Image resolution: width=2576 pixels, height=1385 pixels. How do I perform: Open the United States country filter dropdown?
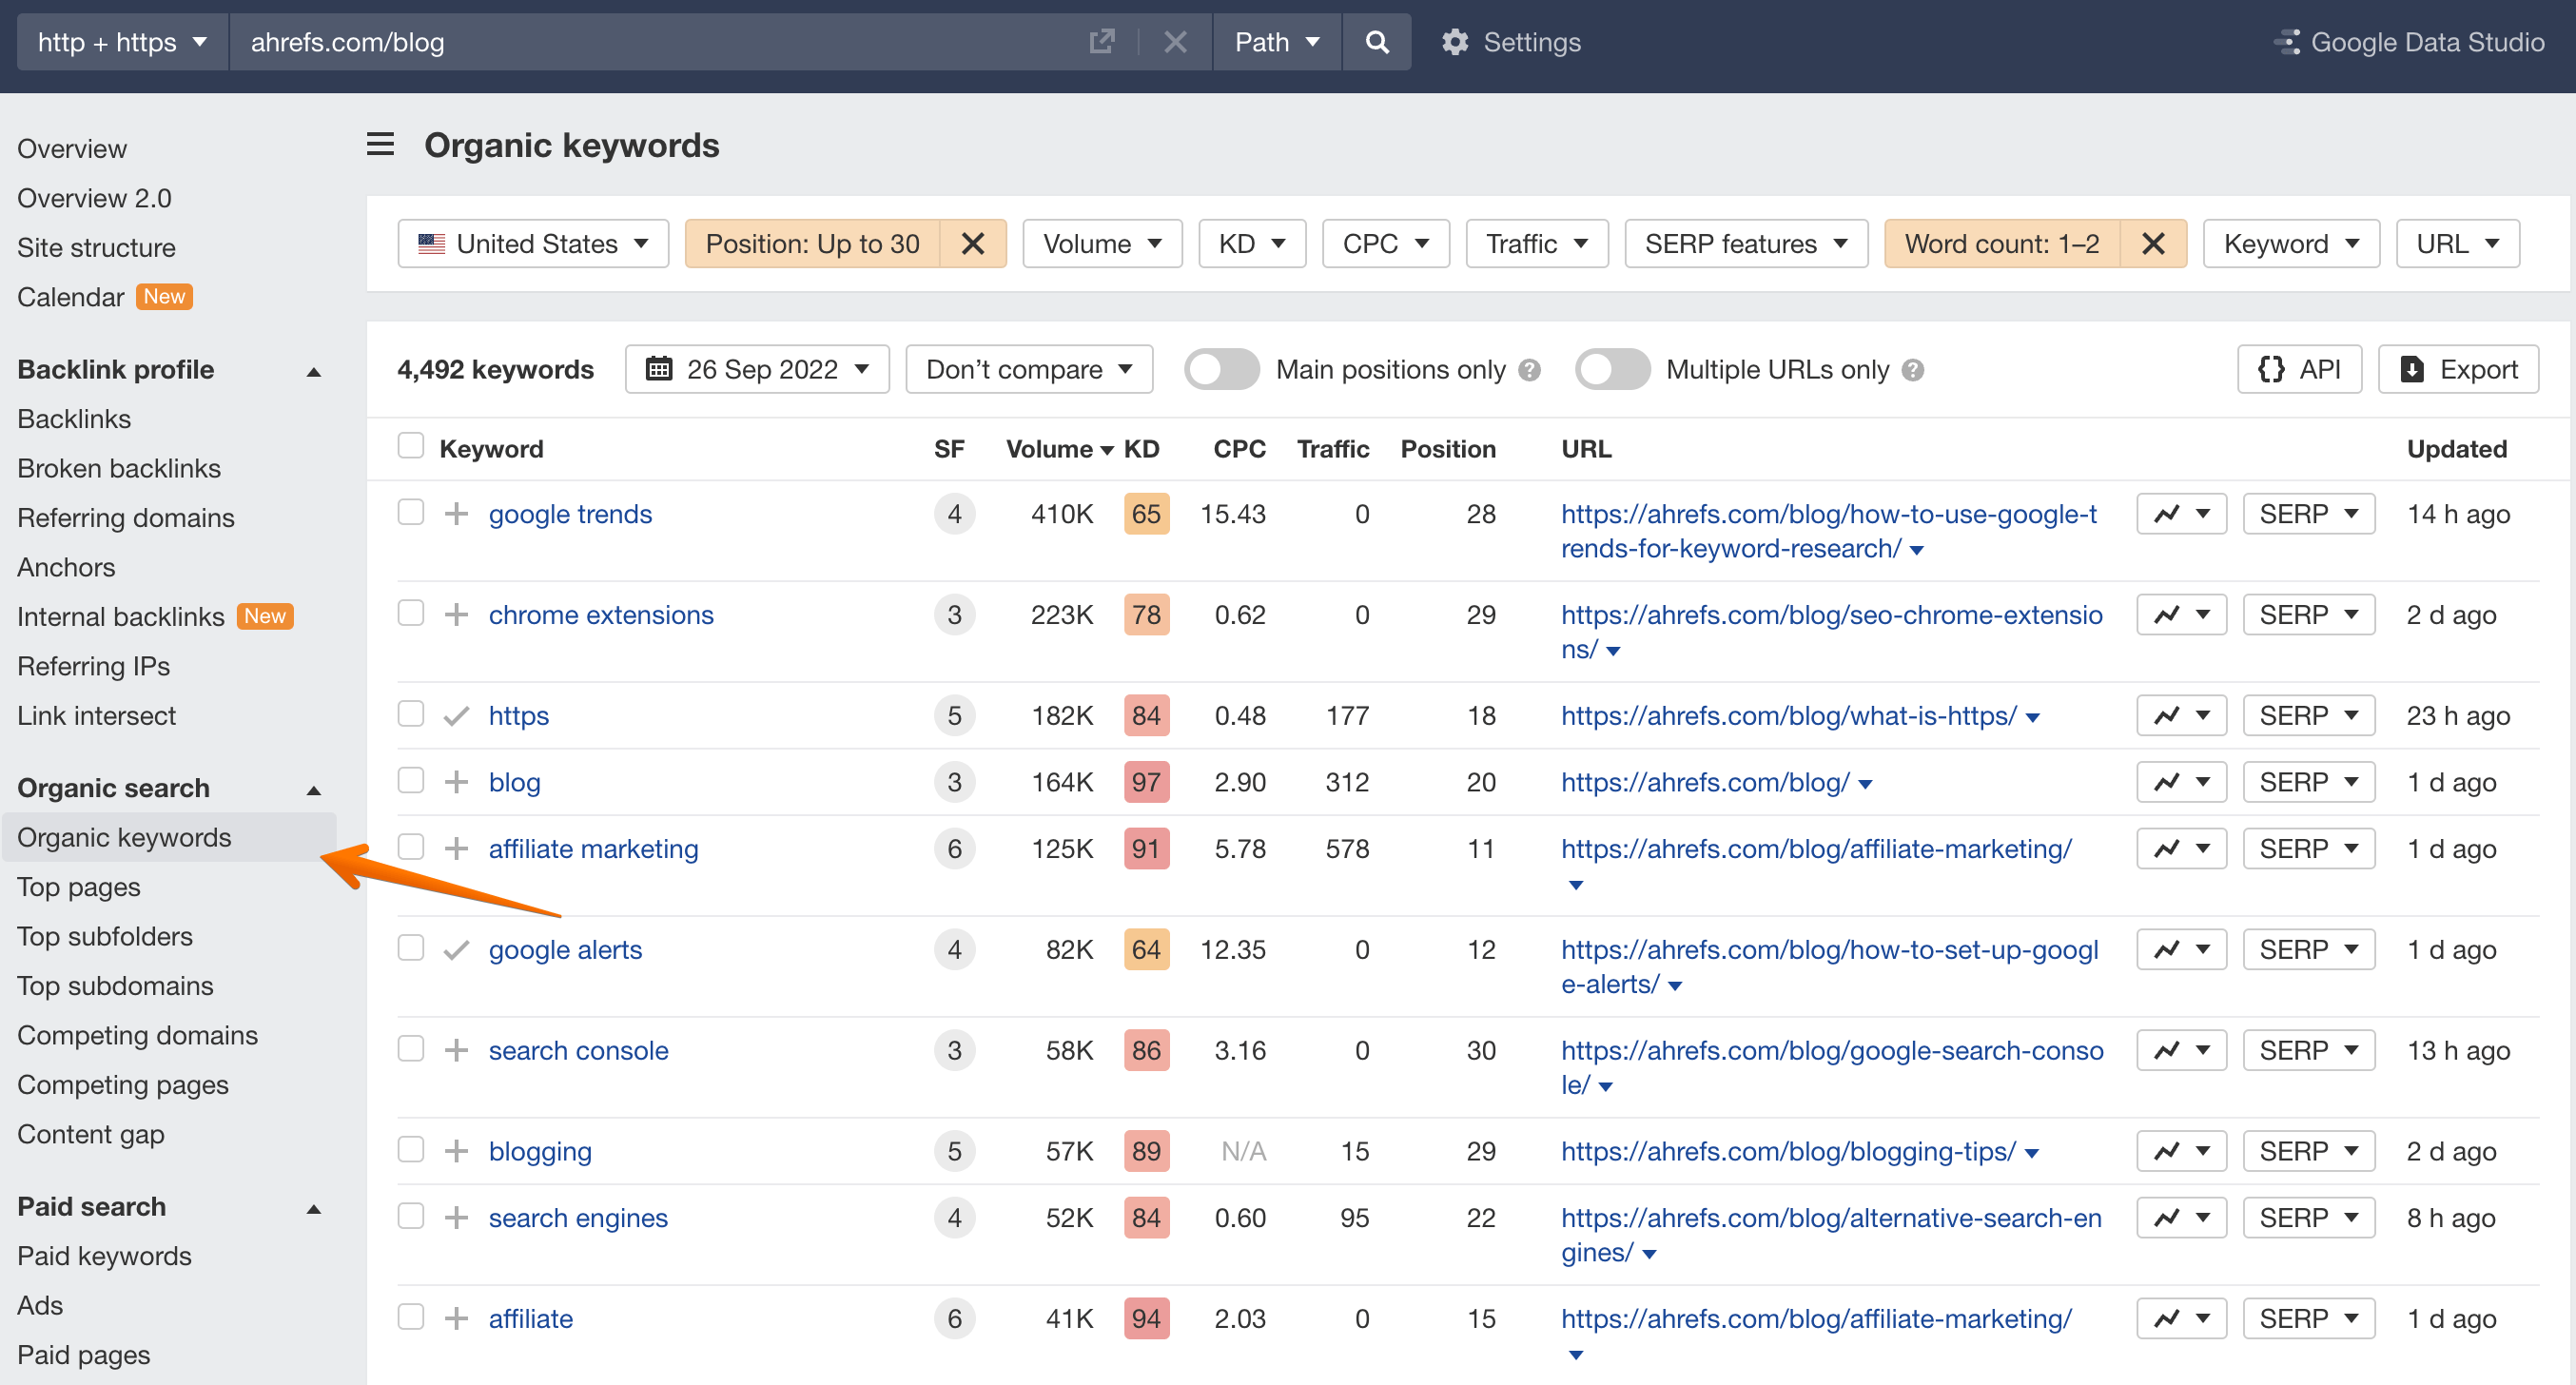[533, 243]
